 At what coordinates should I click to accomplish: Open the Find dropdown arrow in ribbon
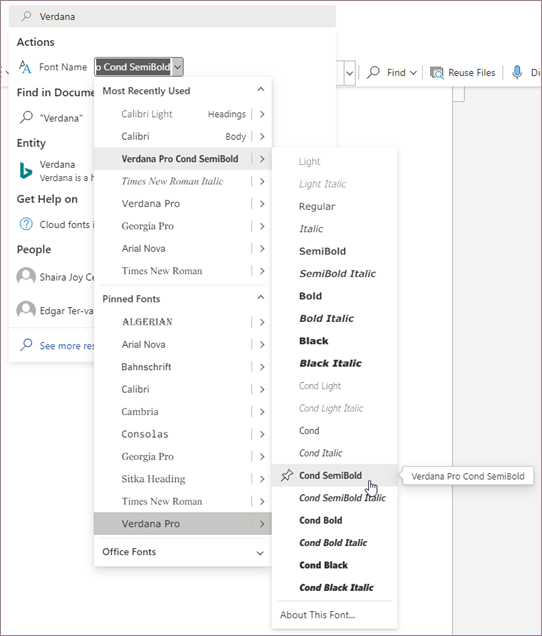point(413,73)
